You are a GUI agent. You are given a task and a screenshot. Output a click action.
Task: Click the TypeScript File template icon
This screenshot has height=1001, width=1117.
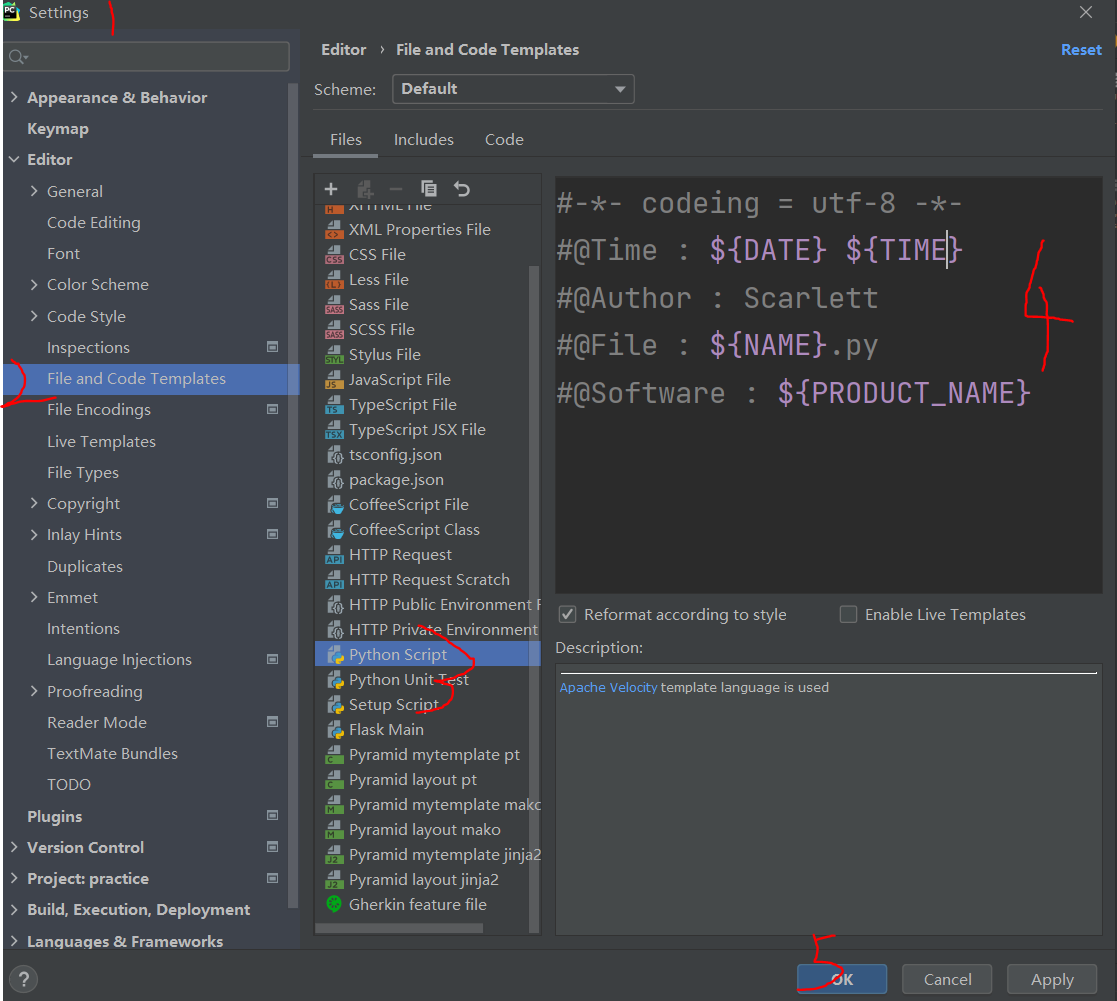click(334, 405)
